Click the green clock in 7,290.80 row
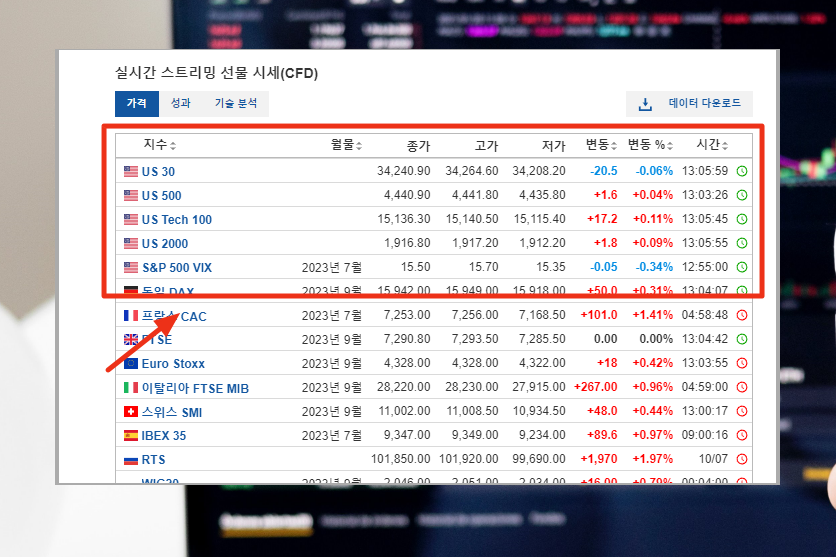The image size is (836, 557). click(x=742, y=339)
